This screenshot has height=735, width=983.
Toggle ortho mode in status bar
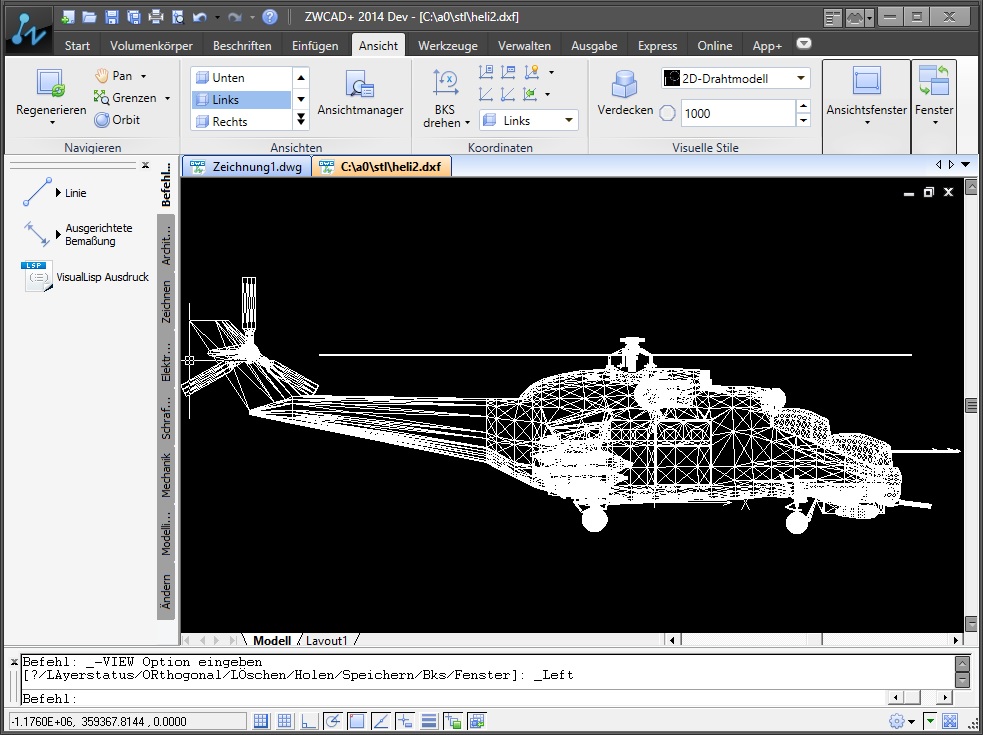click(x=308, y=721)
